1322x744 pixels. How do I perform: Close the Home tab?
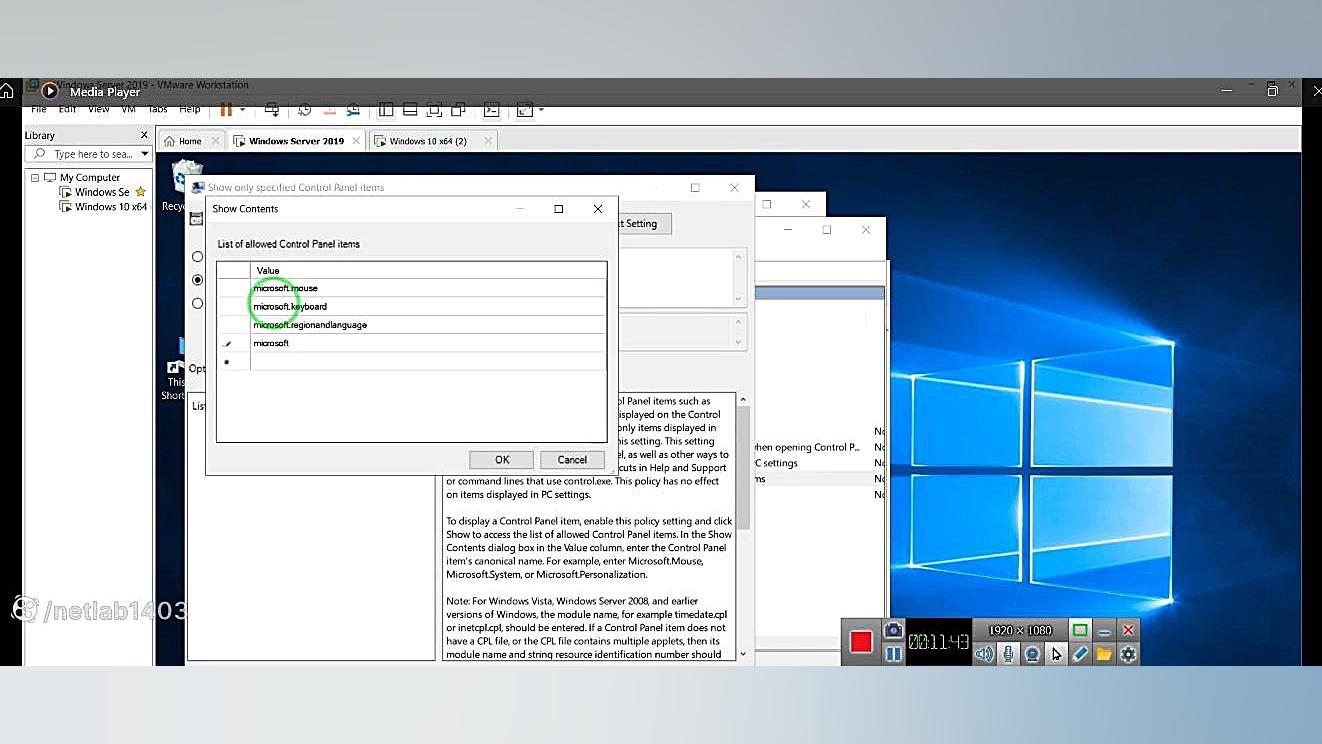pyautogui.click(x=215, y=141)
